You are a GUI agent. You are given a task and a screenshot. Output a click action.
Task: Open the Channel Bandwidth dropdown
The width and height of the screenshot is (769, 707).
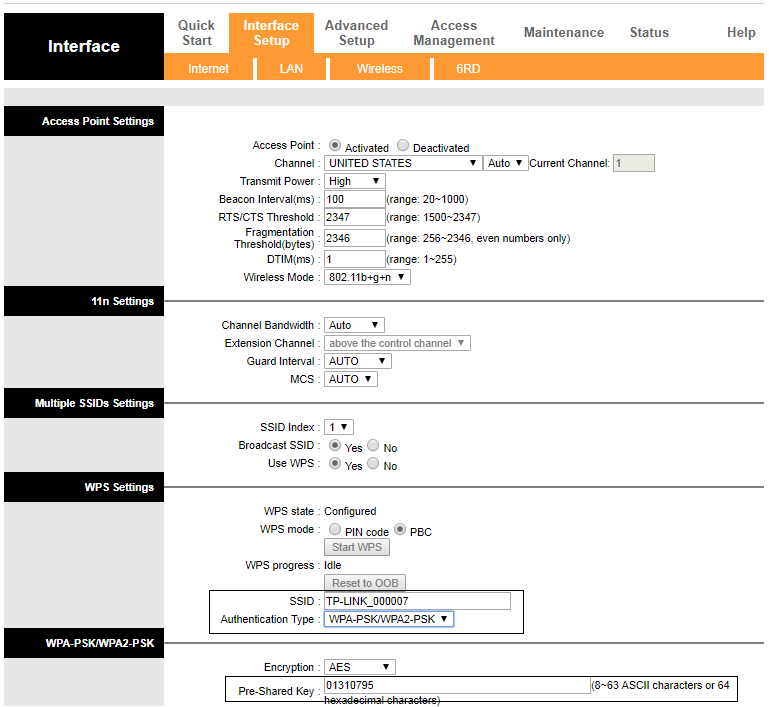[x=354, y=325]
